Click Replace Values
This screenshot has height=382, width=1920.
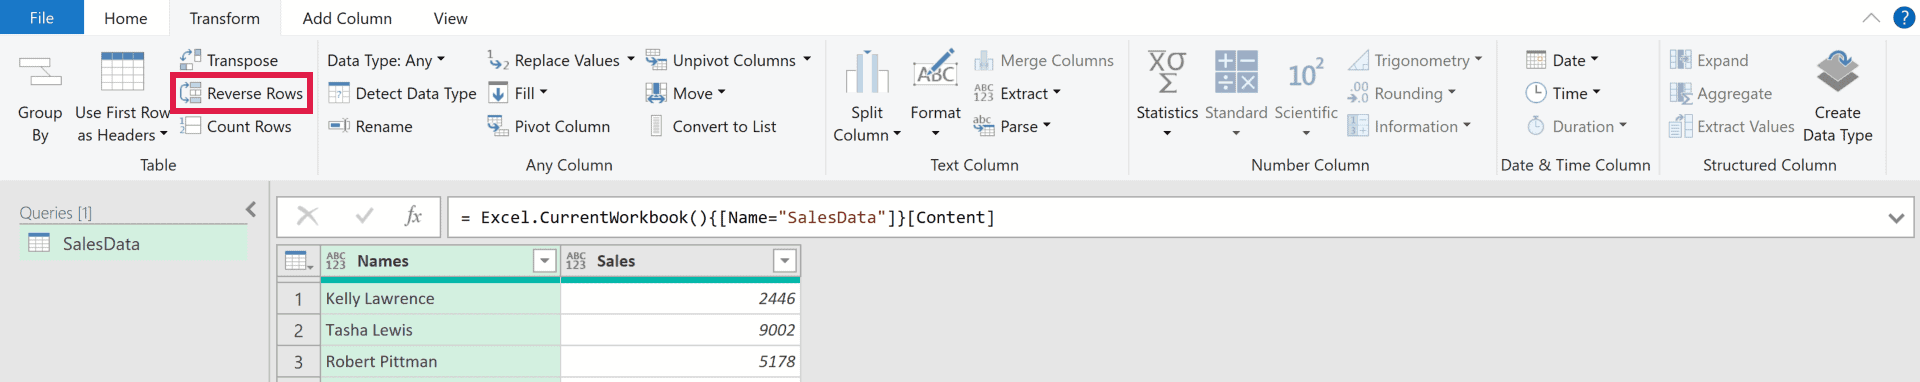coord(554,60)
